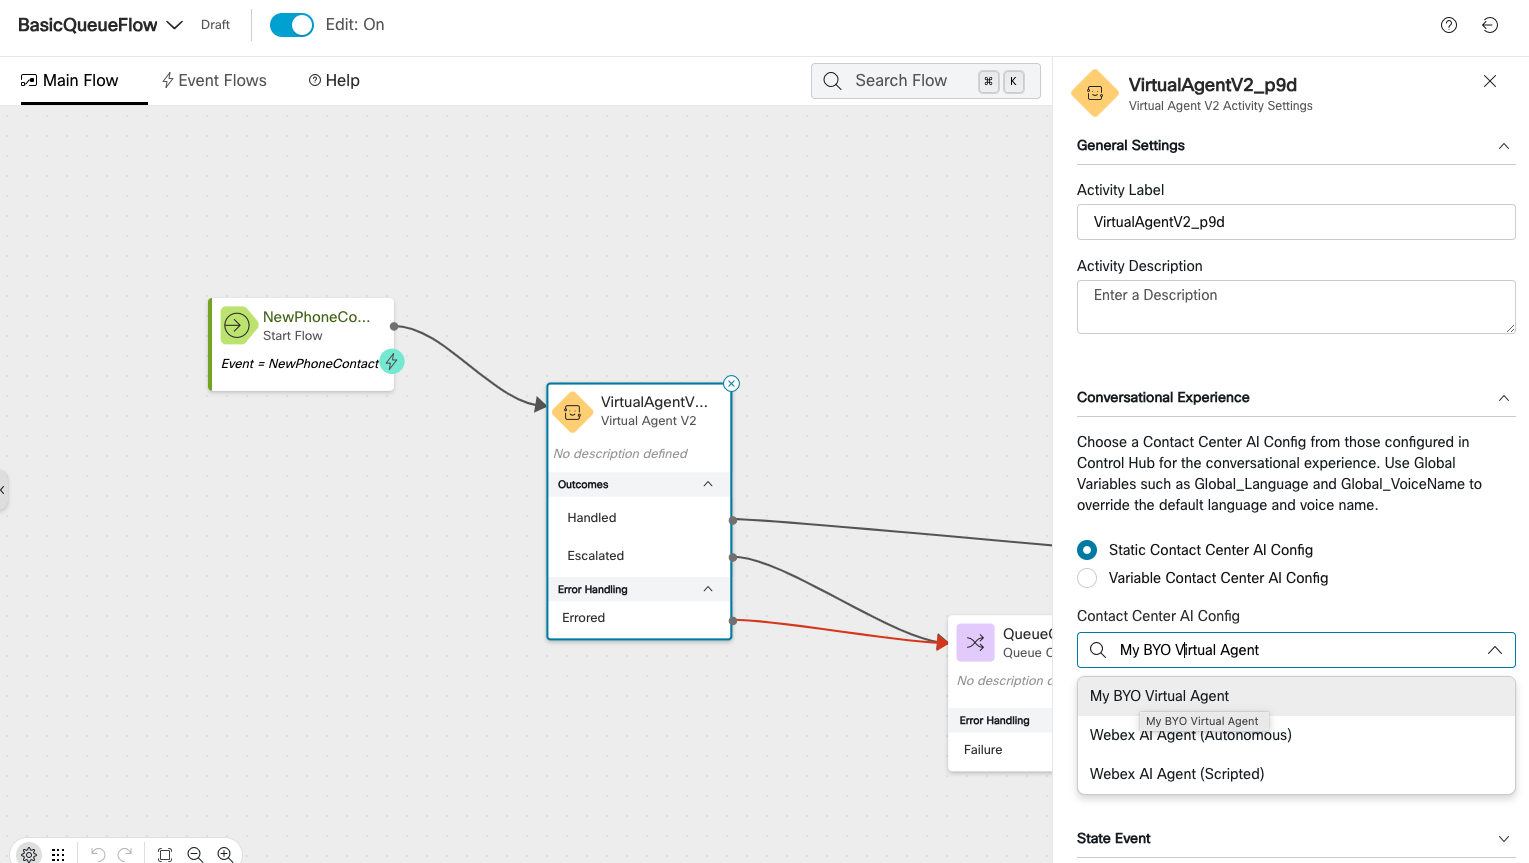Select the Escalated outcome row

pos(640,556)
